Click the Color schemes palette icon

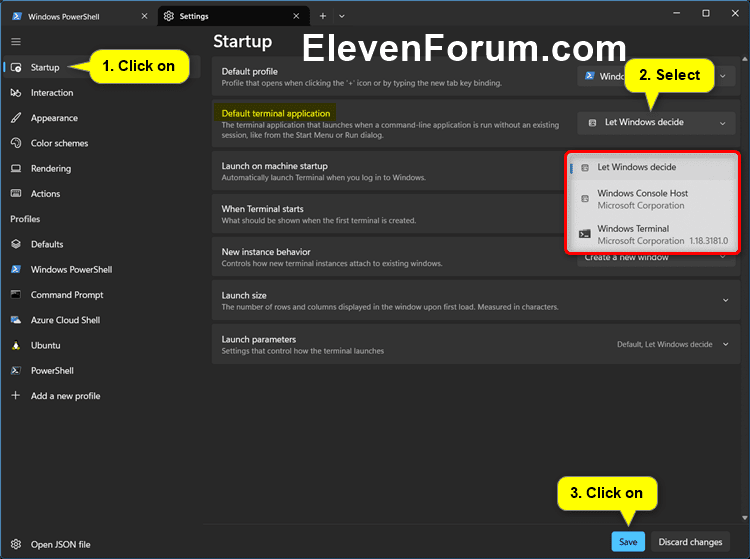coord(16,143)
